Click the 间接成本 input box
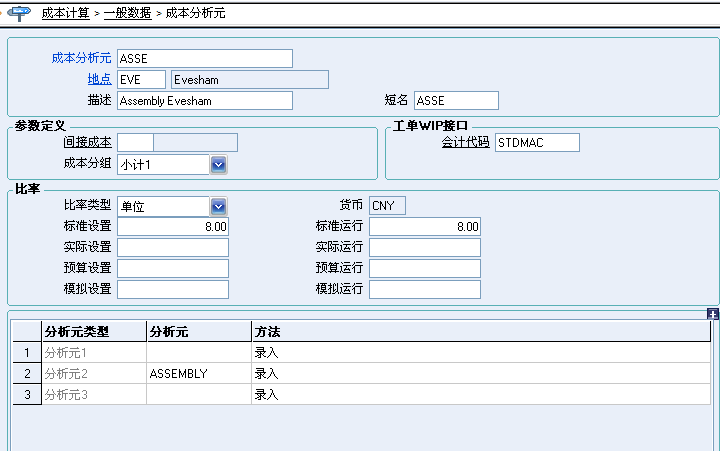 pyautogui.click(x=135, y=142)
